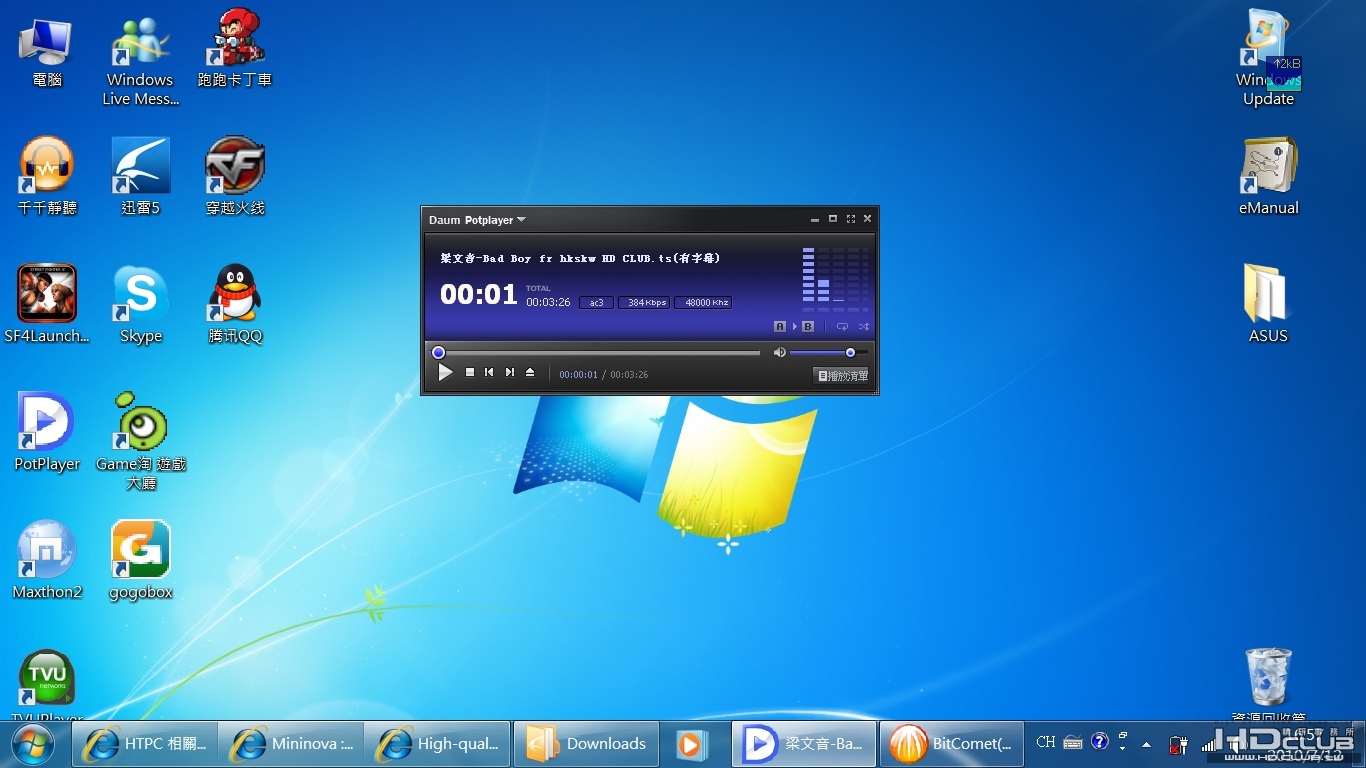This screenshot has height=768, width=1366.
Task: Click the 384 Kbps bitrate label
Action: 644,302
